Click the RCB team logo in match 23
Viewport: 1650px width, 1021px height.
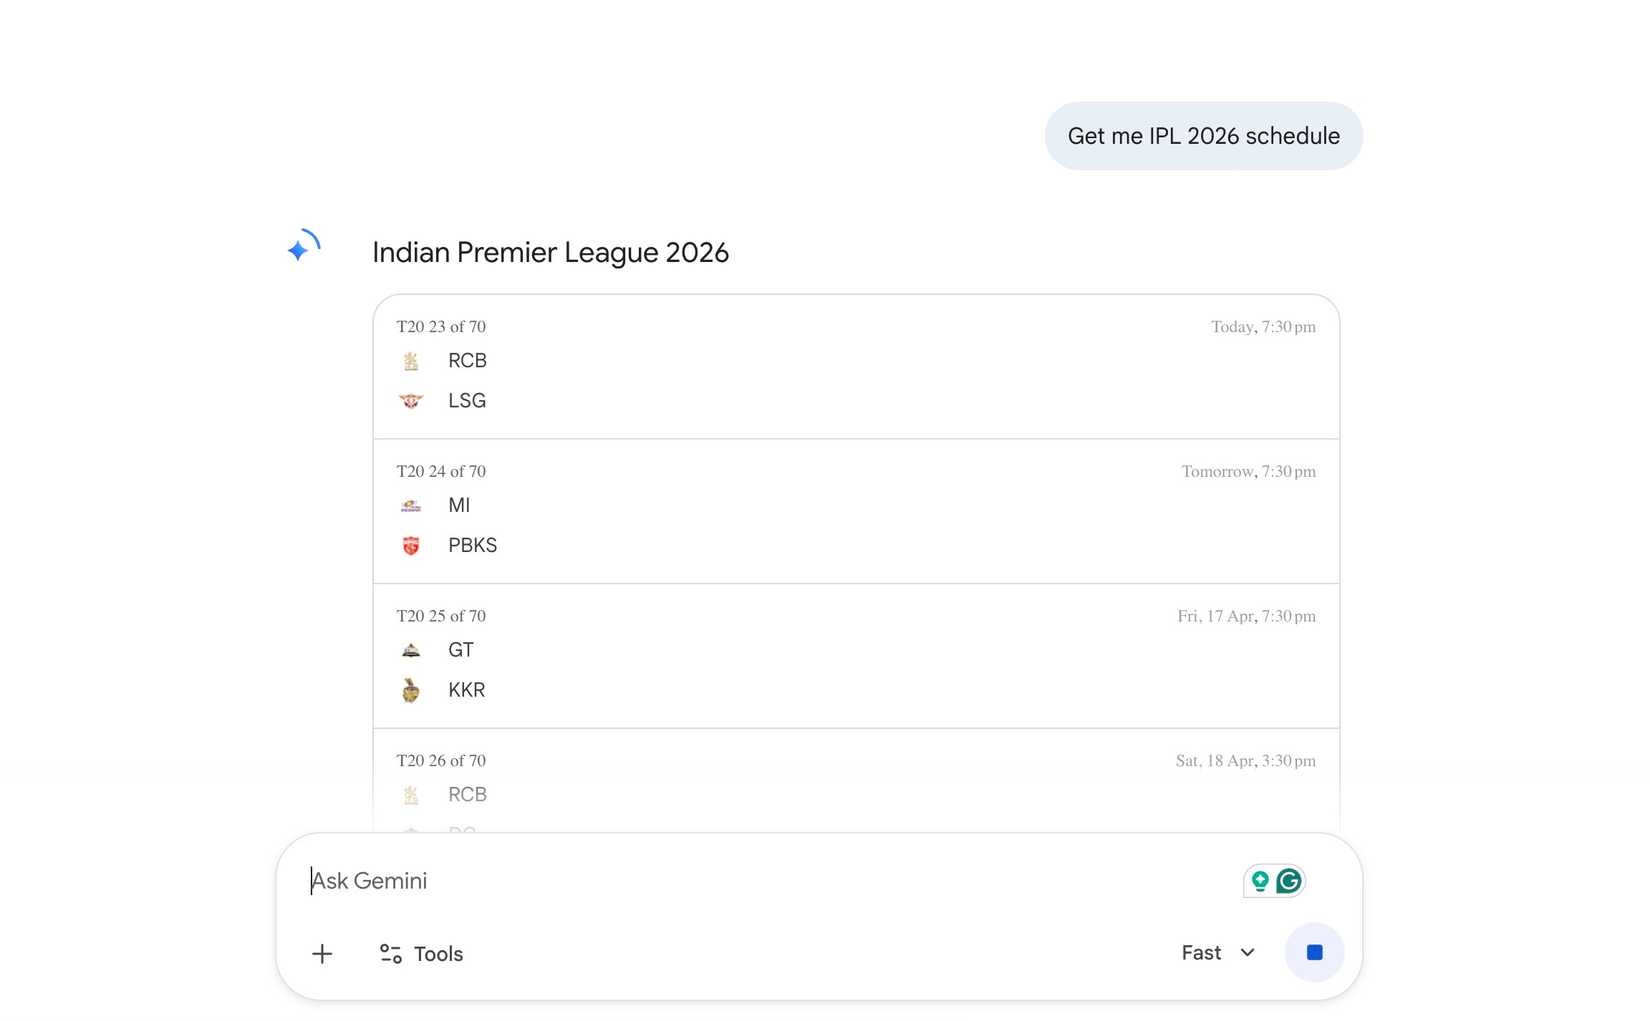pyautogui.click(x=411, y=361)
